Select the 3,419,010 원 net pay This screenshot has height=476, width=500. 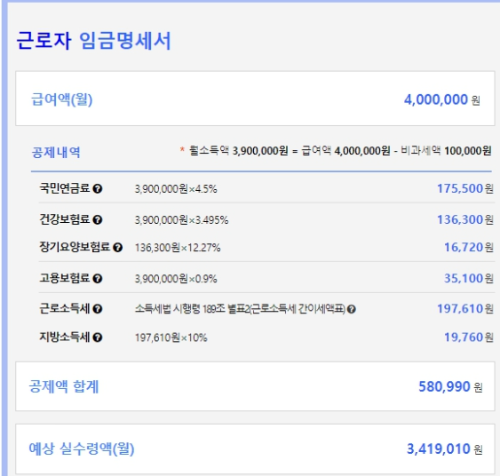(444, 449)
